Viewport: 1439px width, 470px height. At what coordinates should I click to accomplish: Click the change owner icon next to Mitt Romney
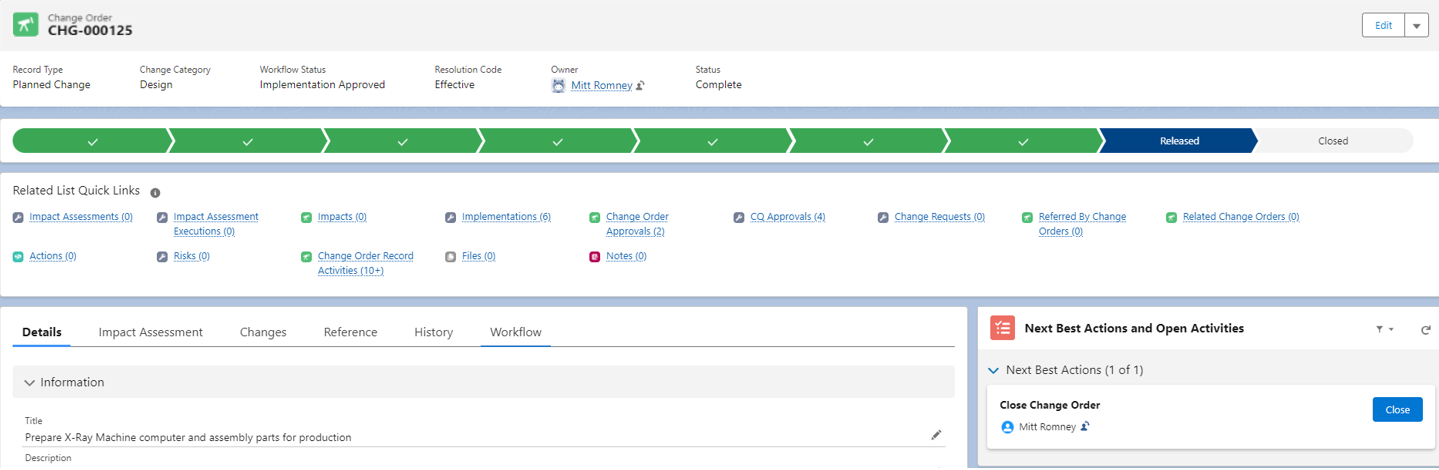pos(641,86)
